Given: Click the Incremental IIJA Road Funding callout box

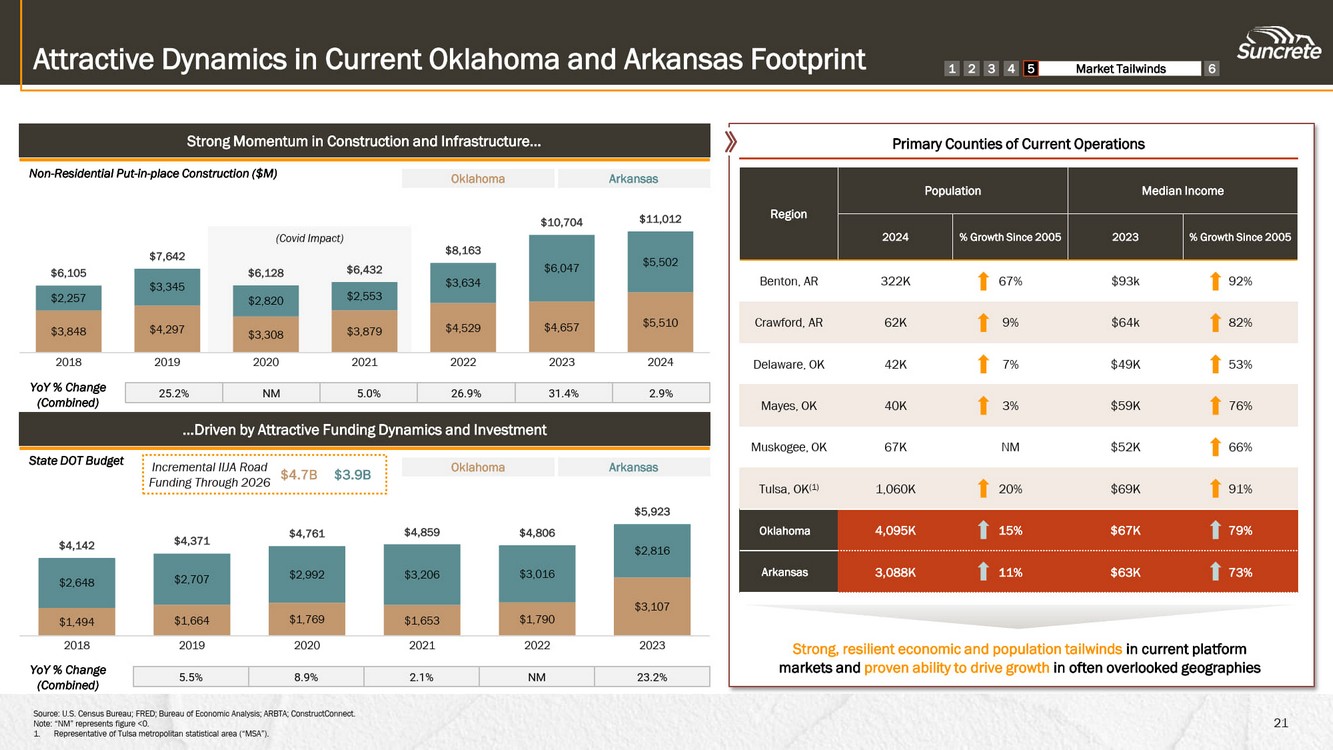Looking at the screenshot, I should [262, 475].
